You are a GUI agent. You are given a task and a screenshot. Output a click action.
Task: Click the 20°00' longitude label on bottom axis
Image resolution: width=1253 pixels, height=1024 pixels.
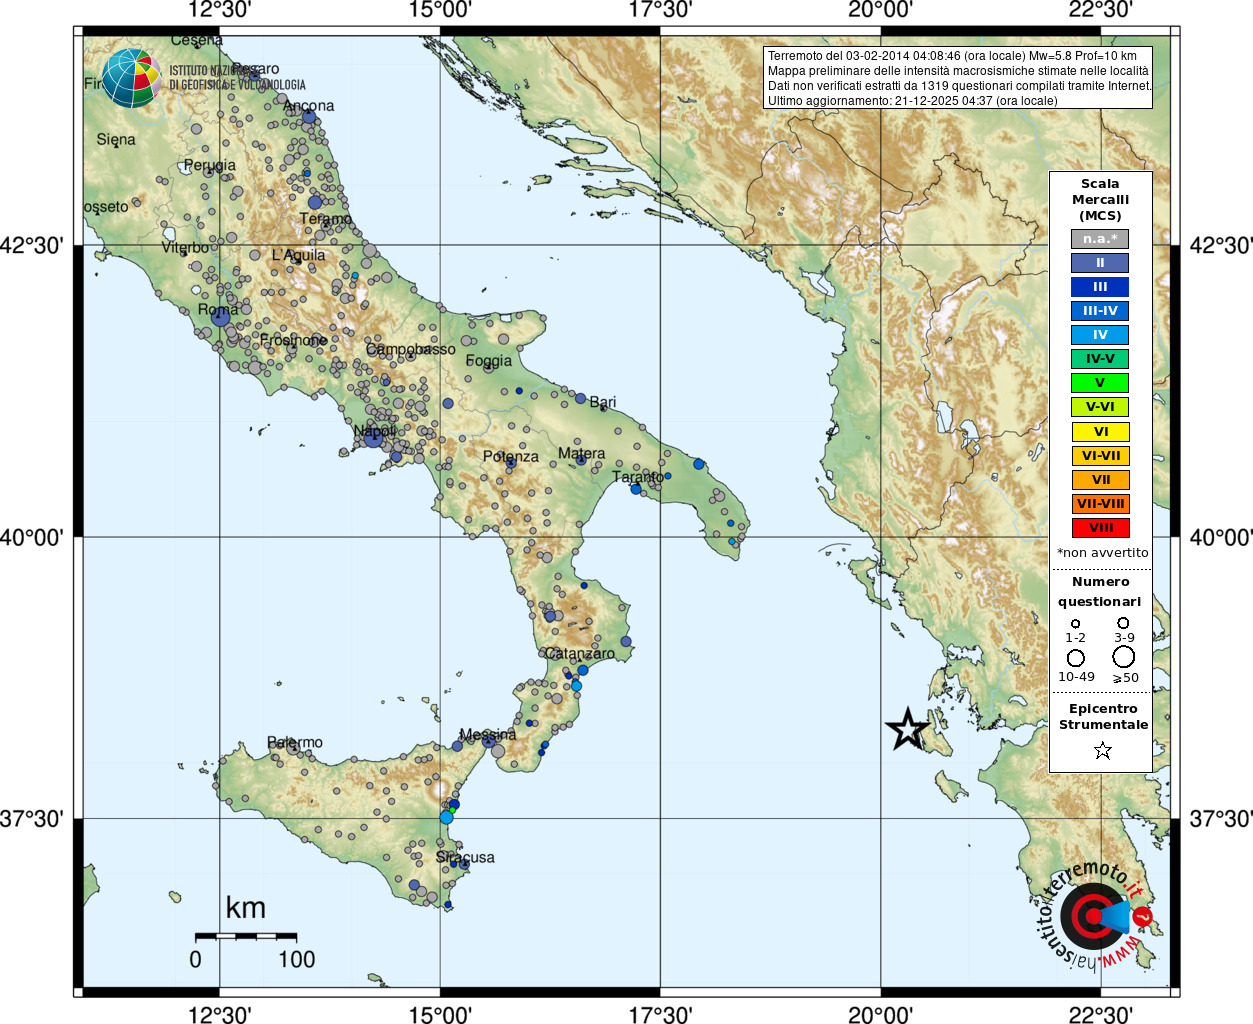pyautogui.click(x=880, y=1015)
